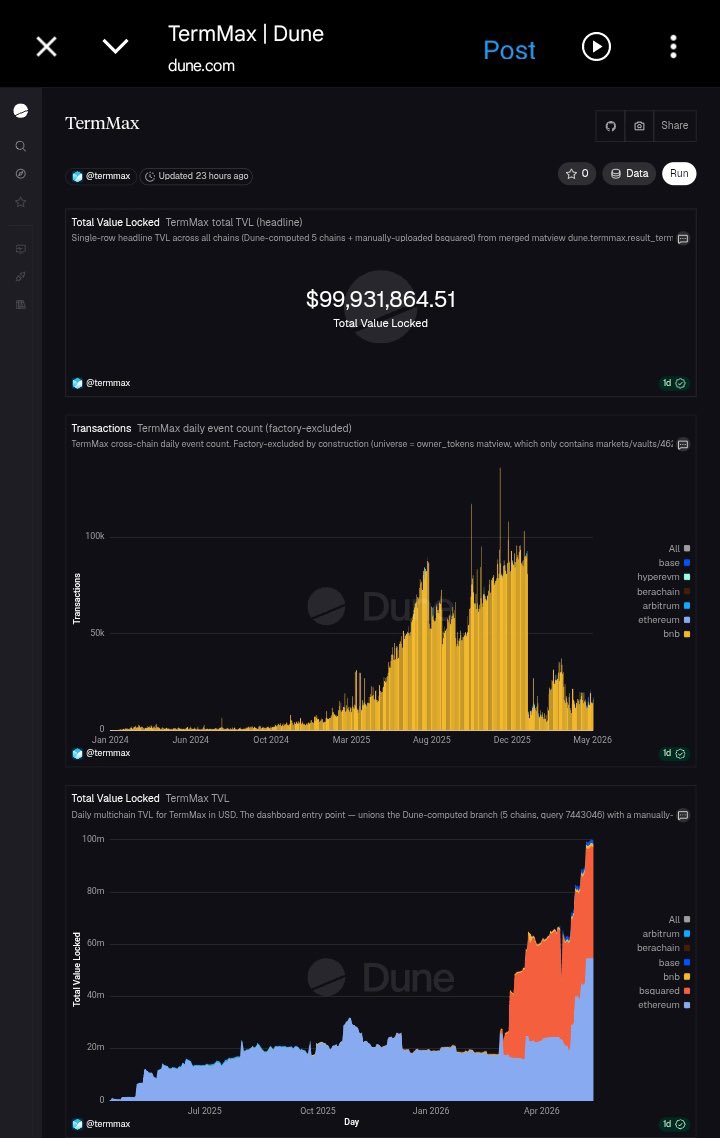Star the dashboard with 0 stars button

click(x=577, y=173)
